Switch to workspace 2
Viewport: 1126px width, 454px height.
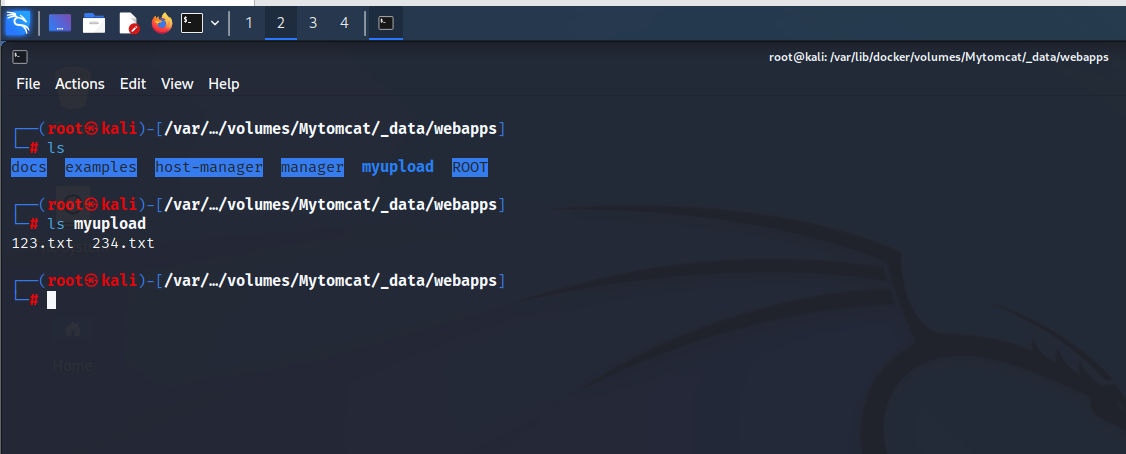(x=281, y=23)
